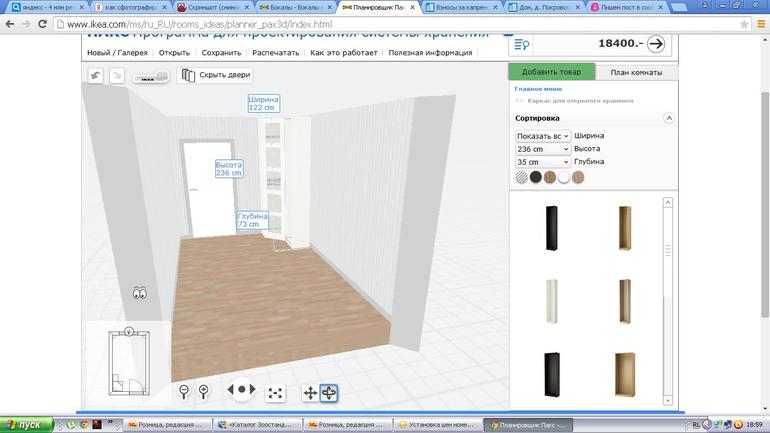The height and width of the screenshot is (433, 770).
Task: Toggle Скрыть двери to hide doors
Action: 215,75
